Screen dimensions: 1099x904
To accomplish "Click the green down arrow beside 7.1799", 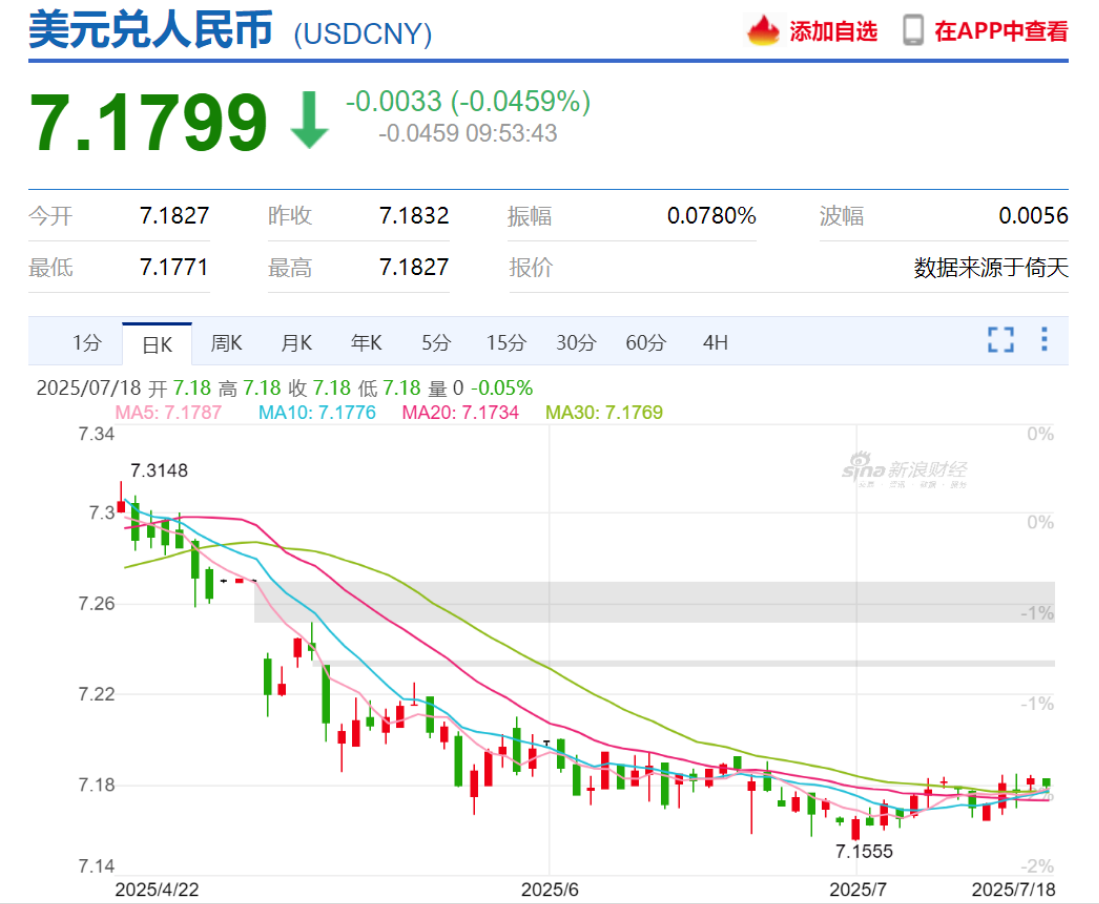I will tap(311, 120).
